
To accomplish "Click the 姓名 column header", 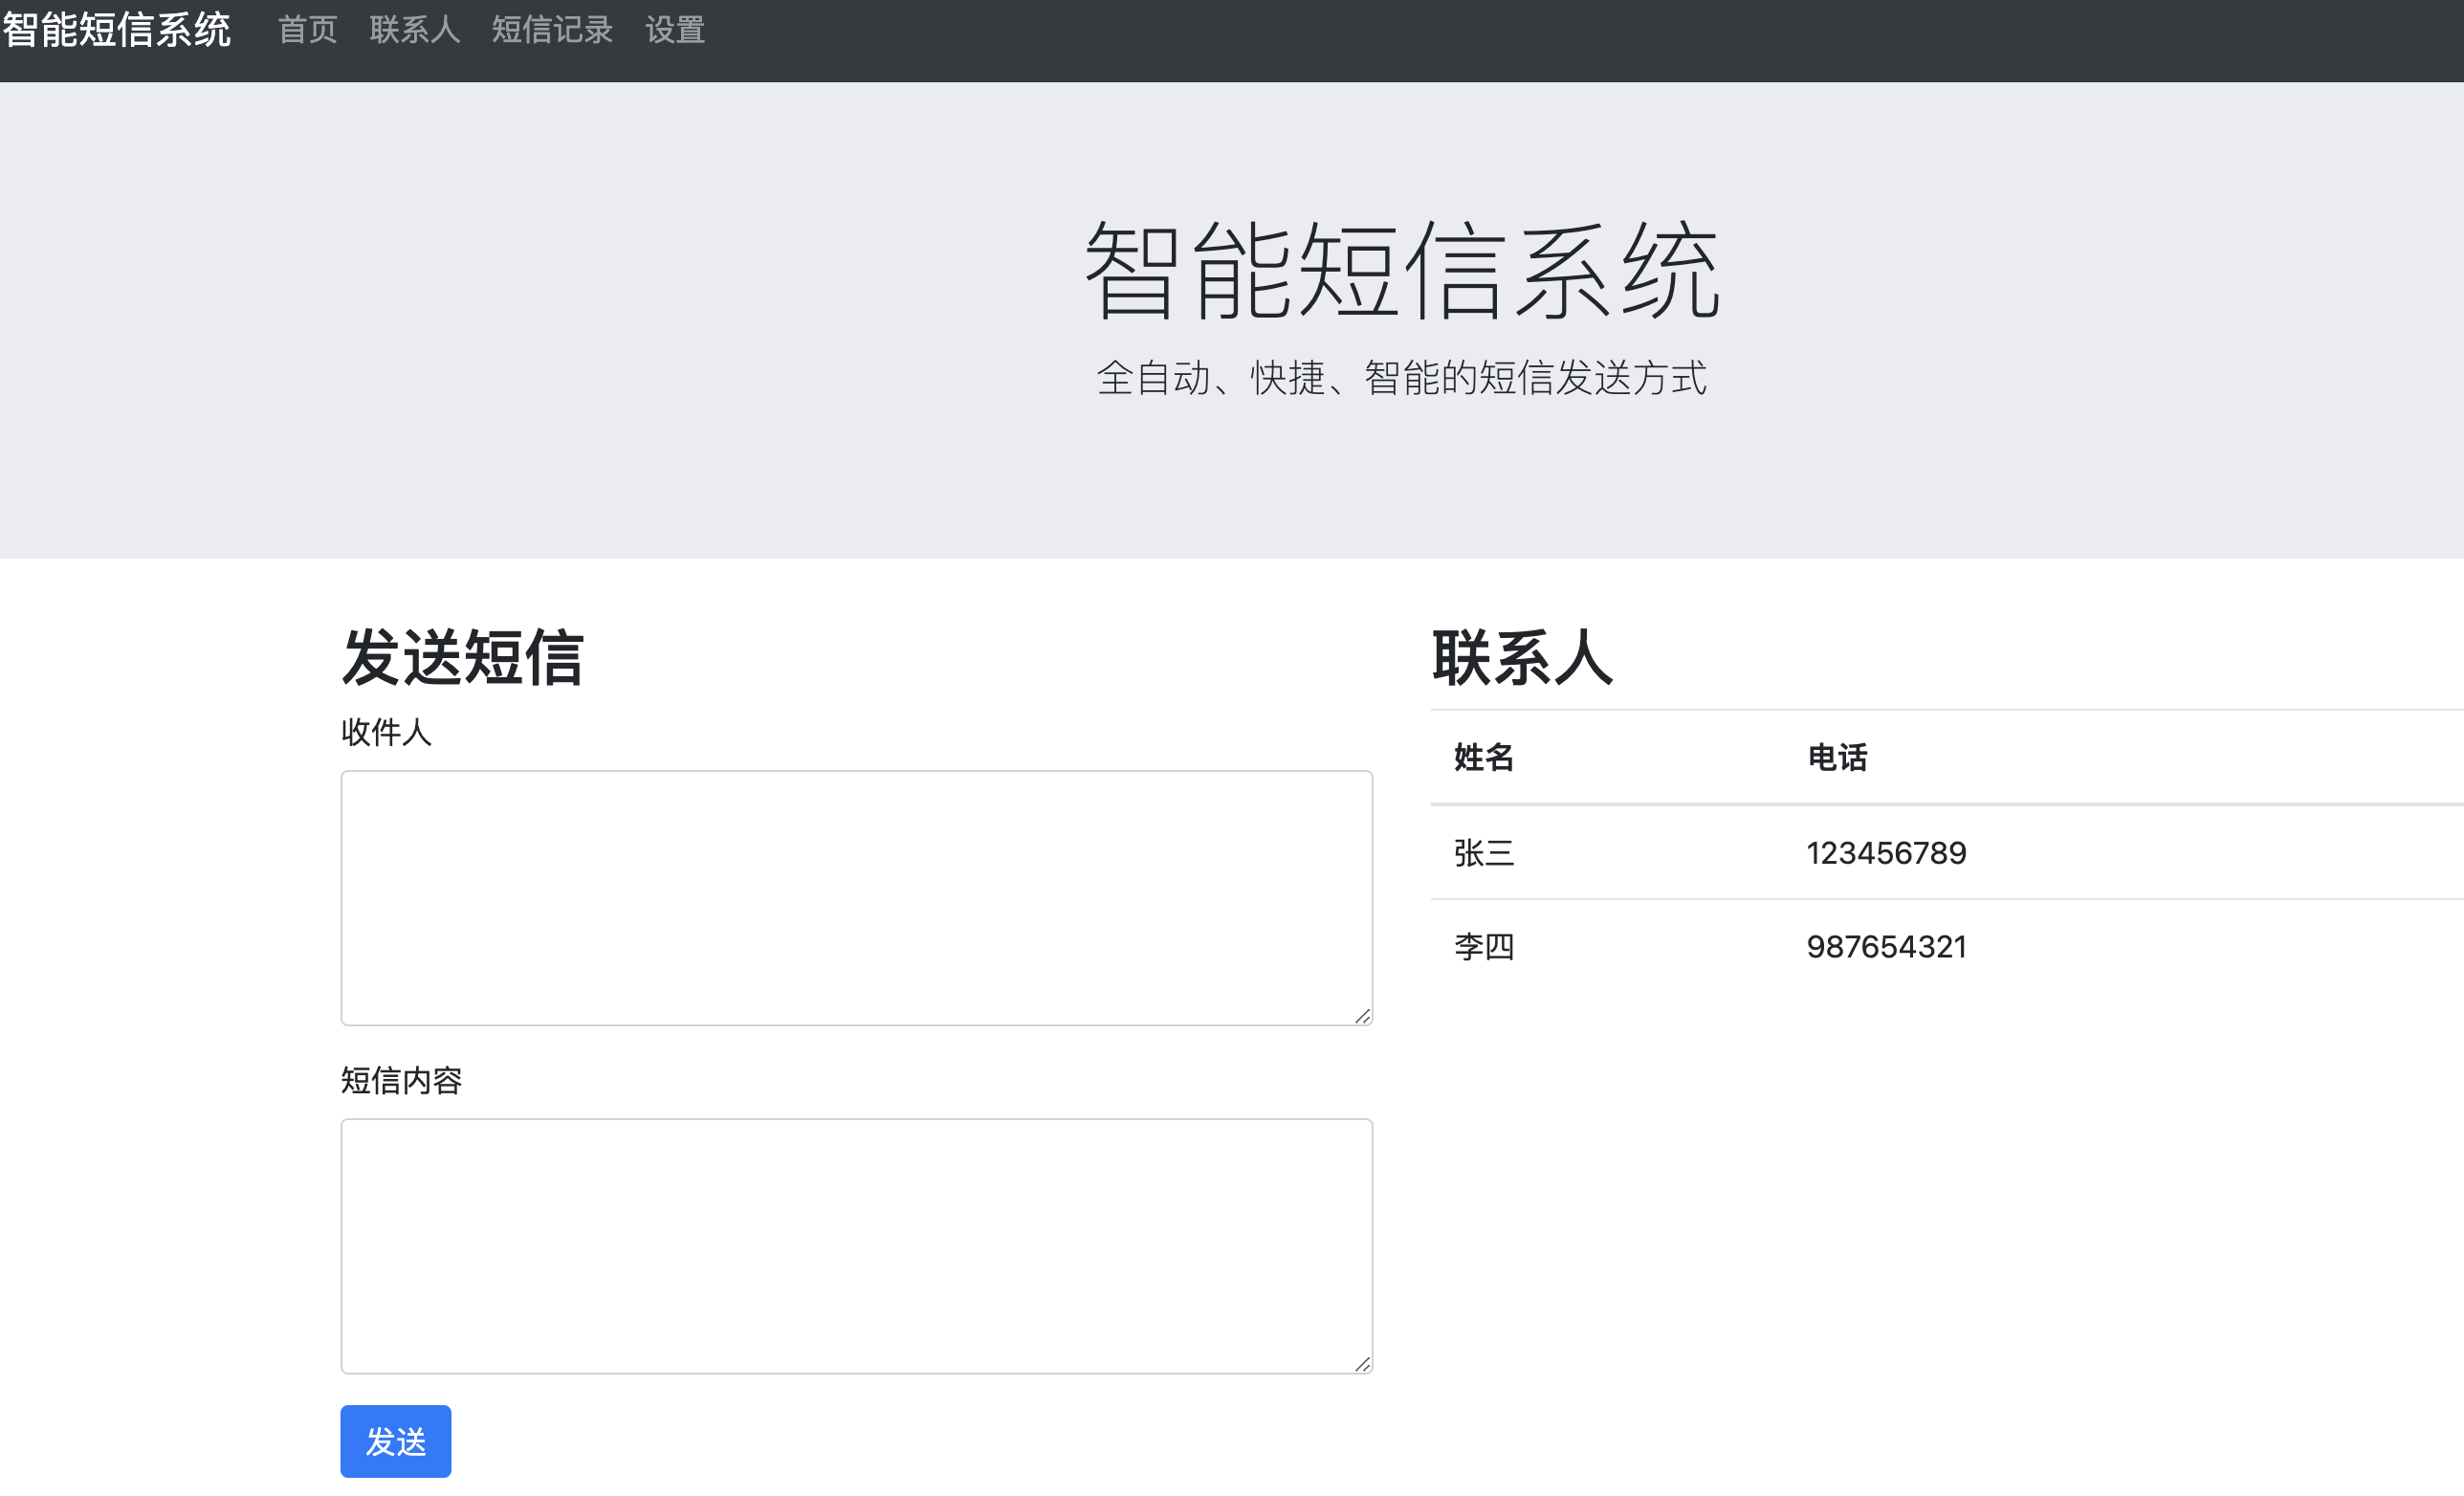I will coord(1484,757).
